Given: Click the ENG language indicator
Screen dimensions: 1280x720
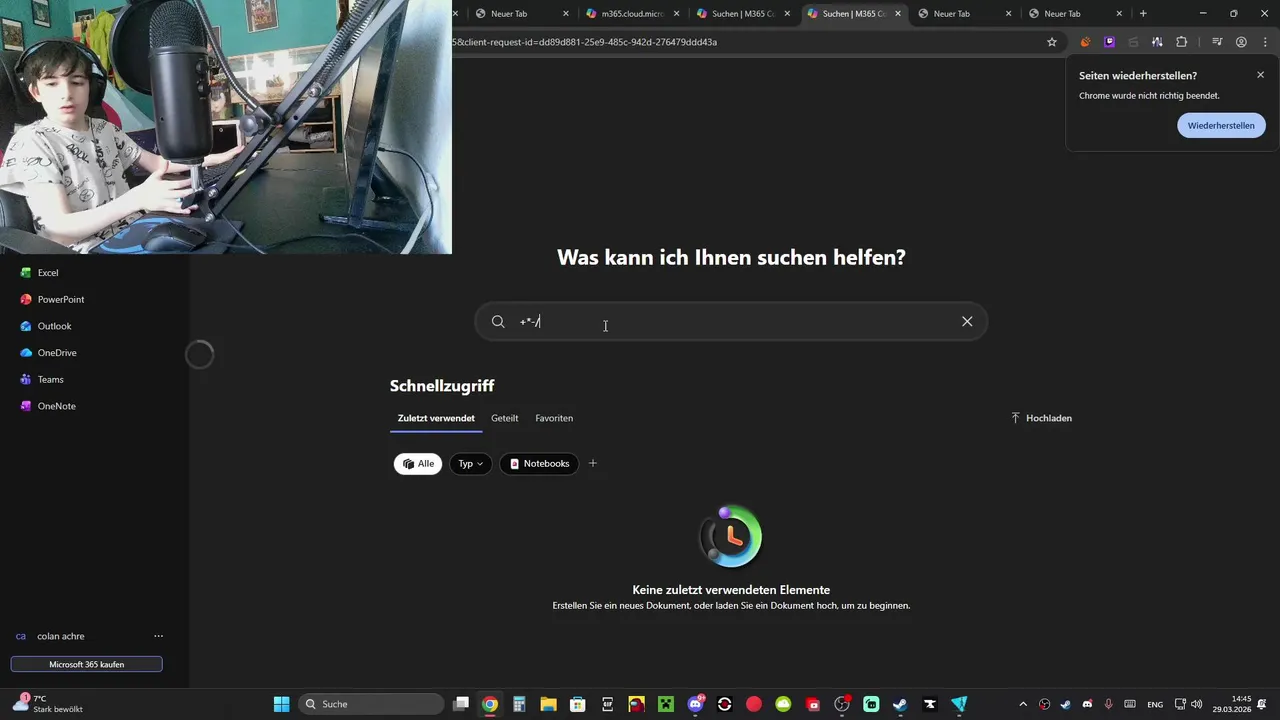Looking at the screenshot, I should point(1154,704).
